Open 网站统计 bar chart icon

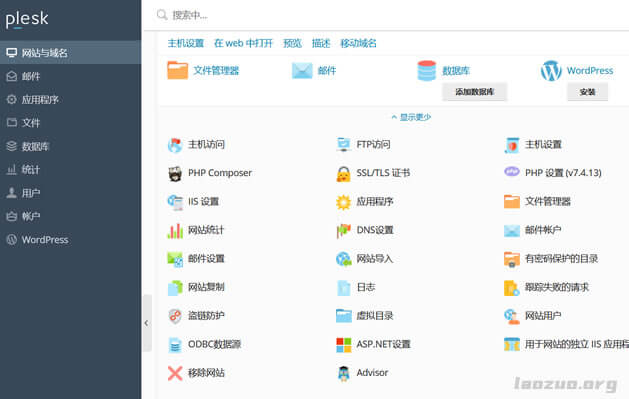tap(175, 231)
